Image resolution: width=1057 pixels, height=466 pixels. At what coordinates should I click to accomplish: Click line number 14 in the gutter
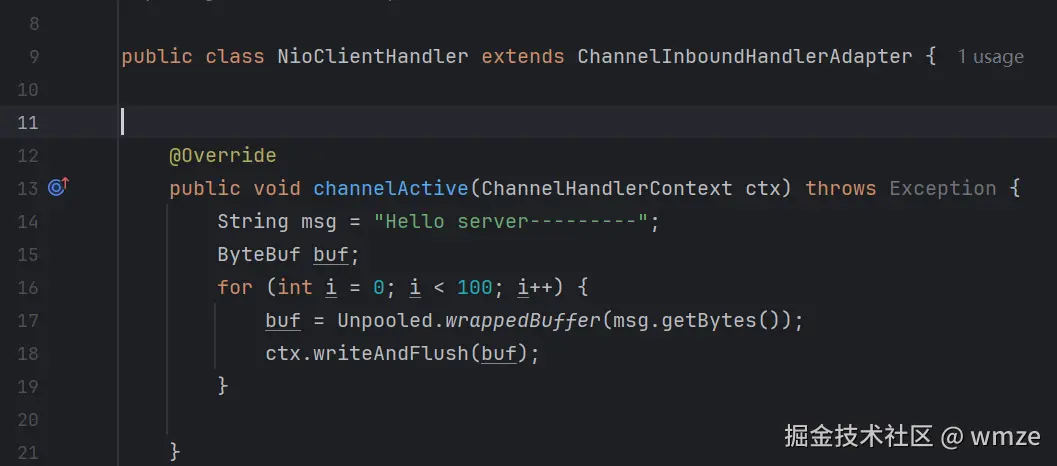(x=27, y=221)
